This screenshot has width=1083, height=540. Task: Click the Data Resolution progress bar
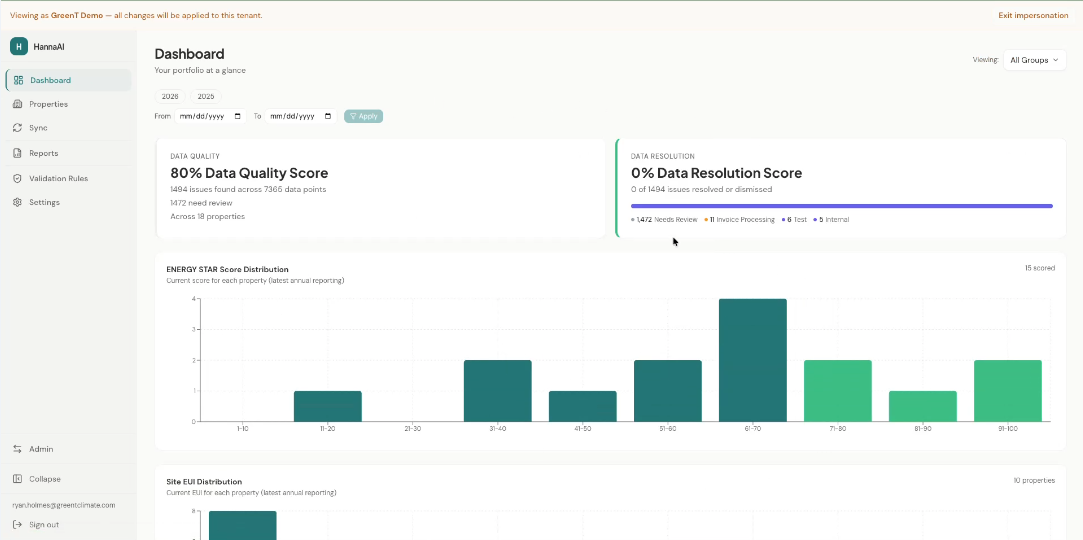click(x=841, y=206)
